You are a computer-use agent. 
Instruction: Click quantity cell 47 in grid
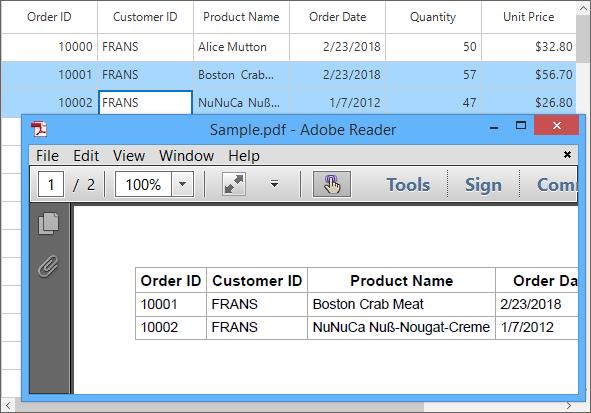(433, 102)
